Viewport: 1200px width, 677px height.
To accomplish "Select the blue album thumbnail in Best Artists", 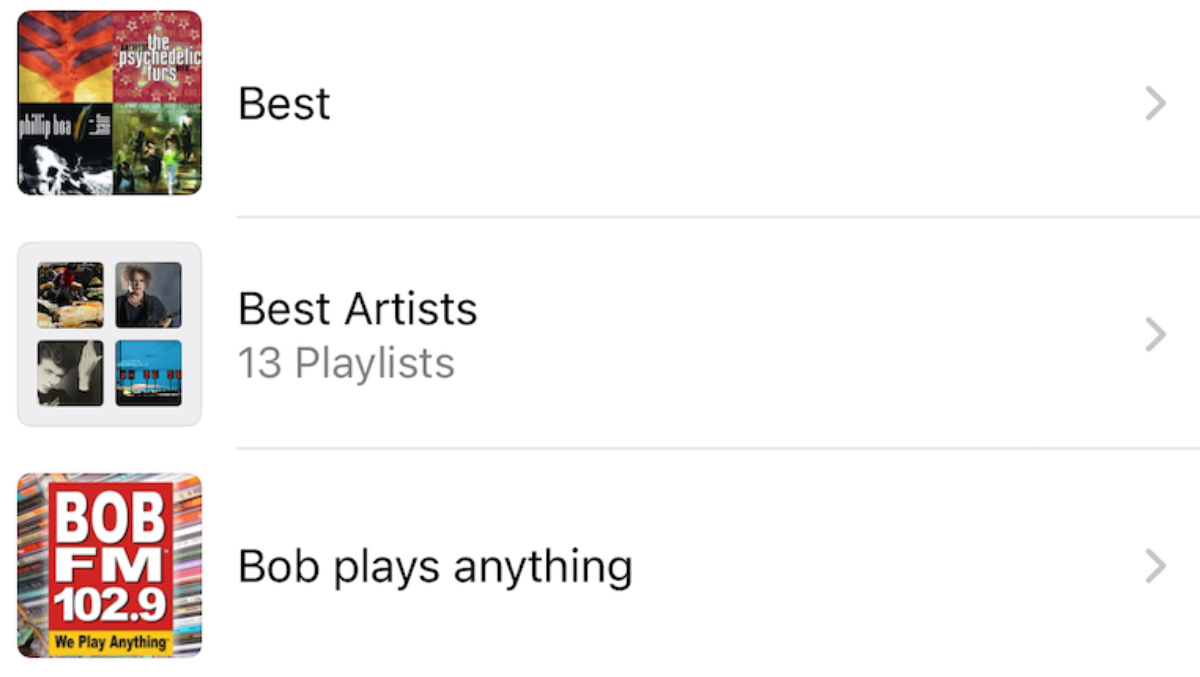I will coord(148,373).
